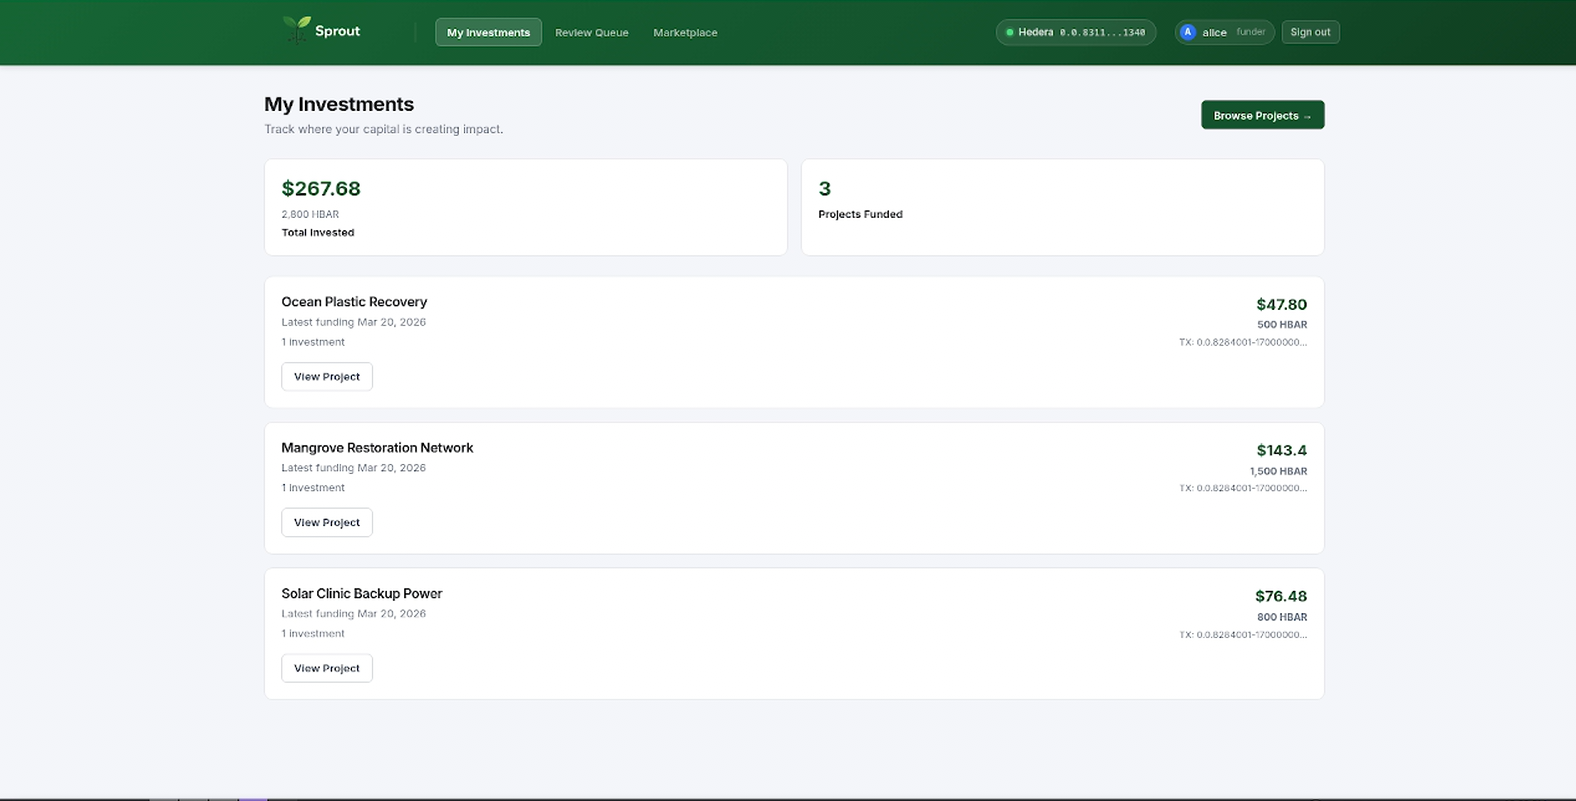Click Mangrove Restoration 1 investment text
The height and width of the screenshot is (801, 1576).
click(313, 488)
